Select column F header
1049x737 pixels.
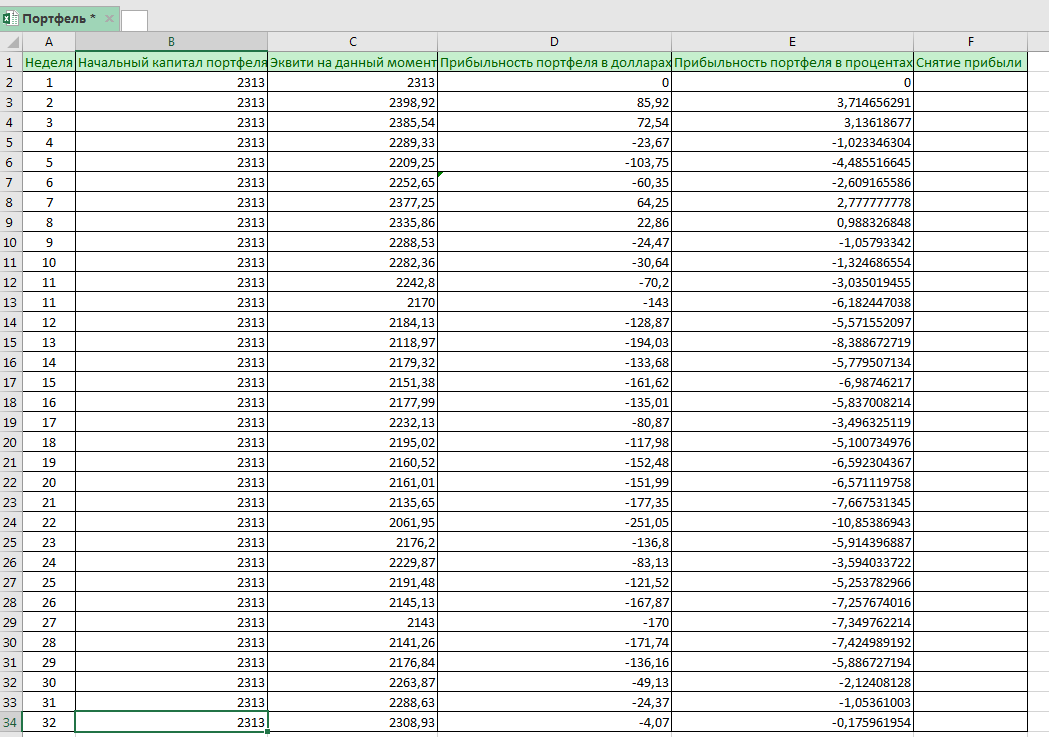tap(970, 42)
